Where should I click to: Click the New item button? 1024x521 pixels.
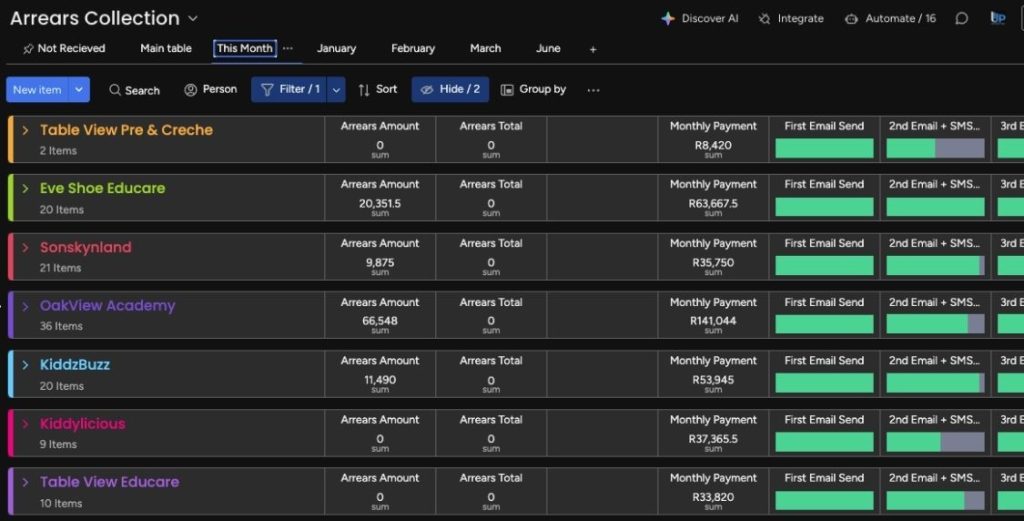pyautogui.click(x=37, y=90)
